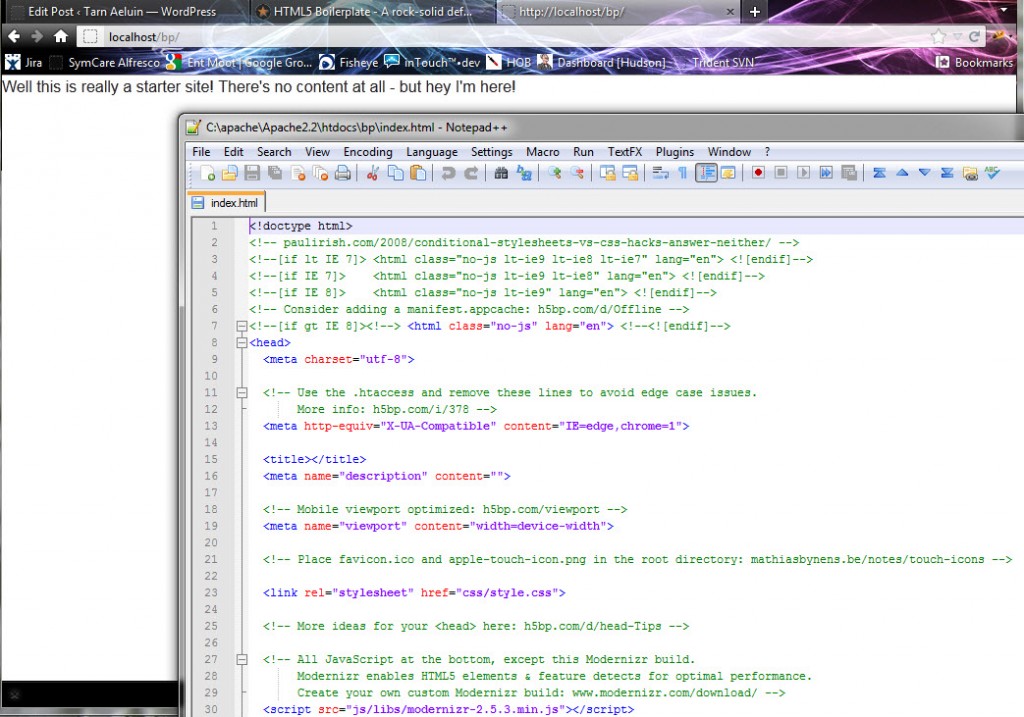Click the Trident SVN bookmark

[x=725, y=61]
